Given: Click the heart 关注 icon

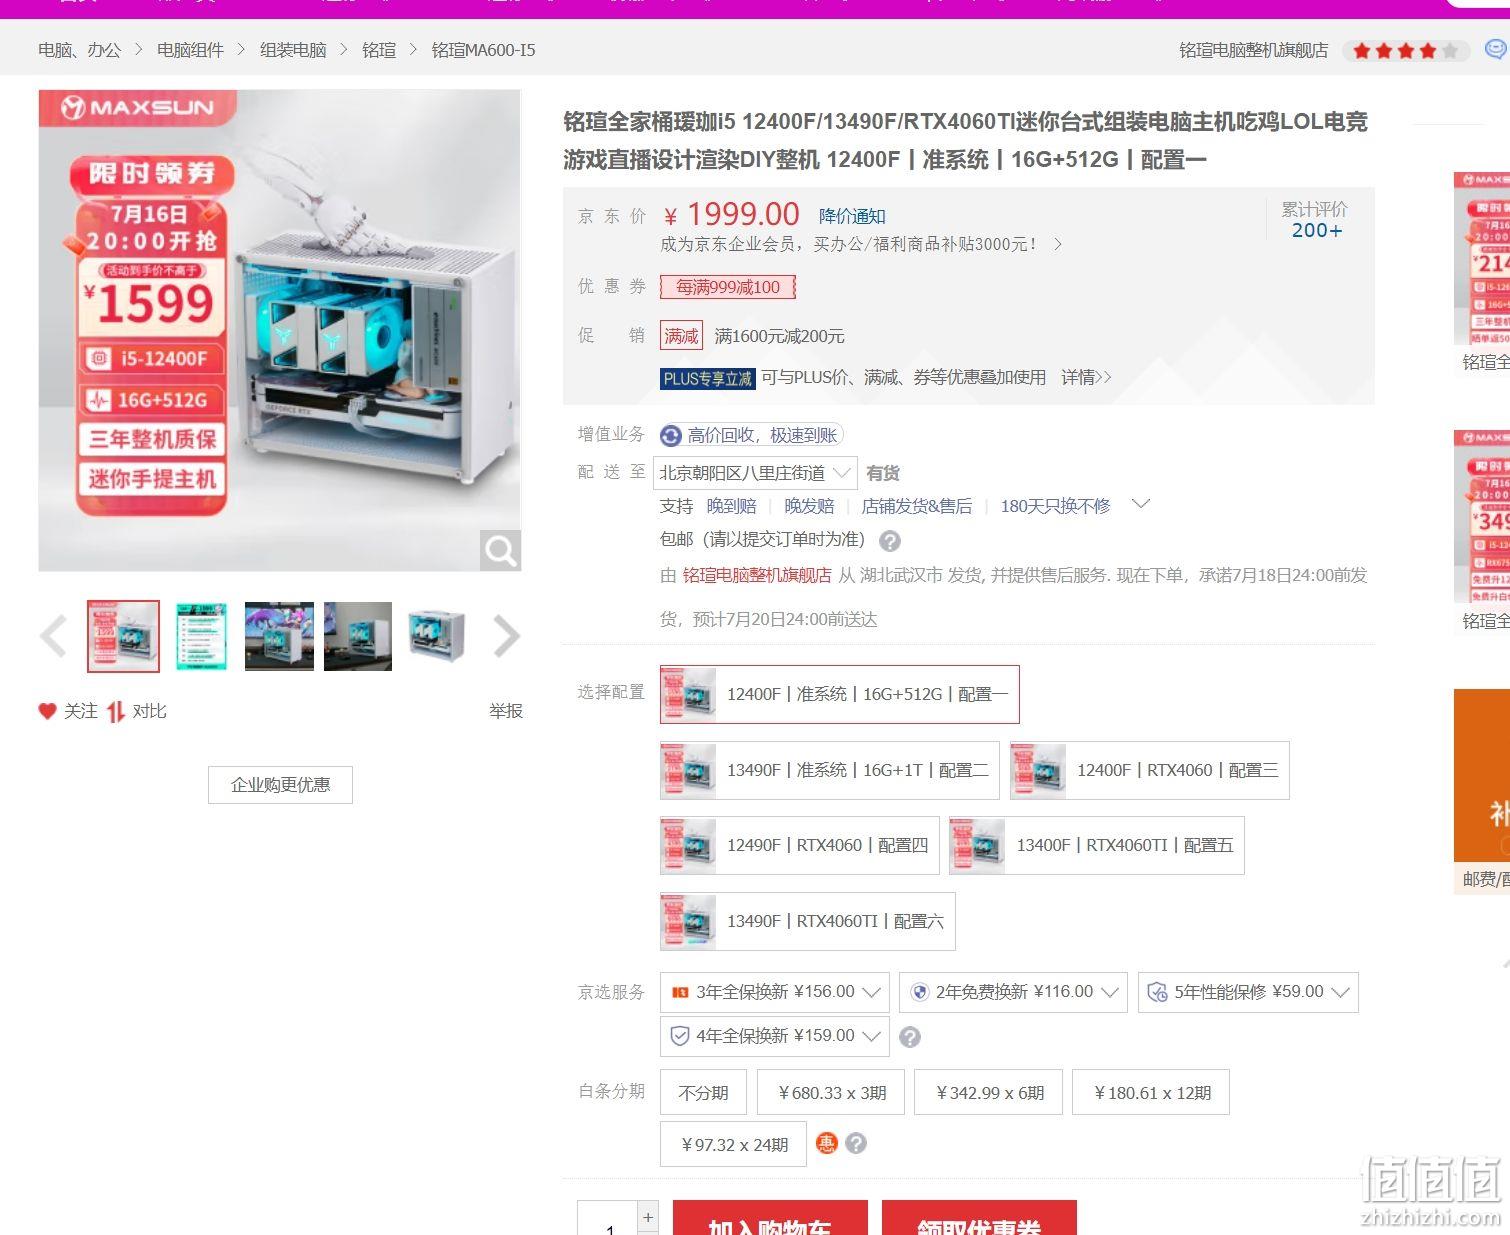Looking at the screenshot, I should click(x=47, y=711).
